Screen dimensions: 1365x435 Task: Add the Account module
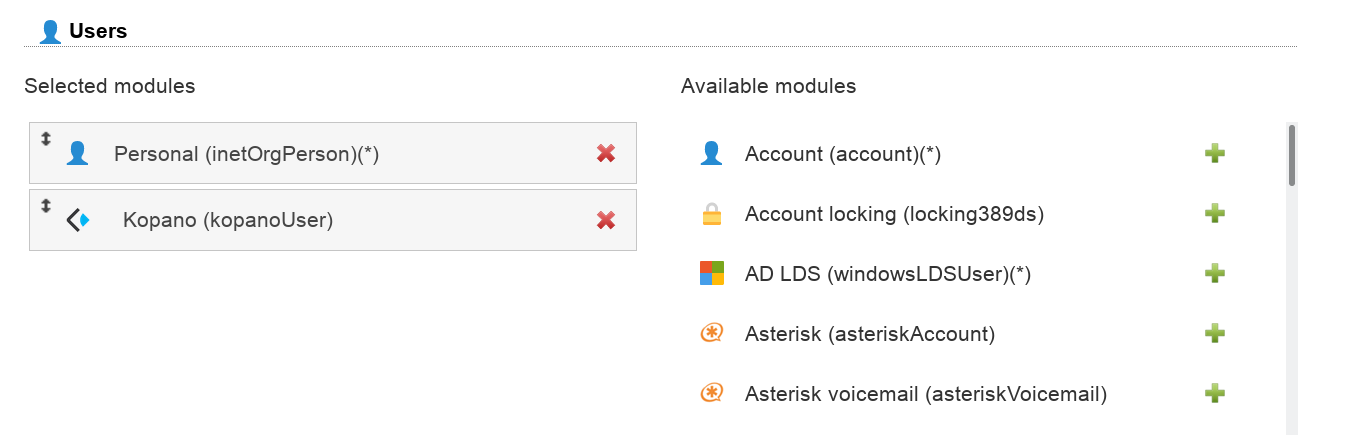coord(1215,153)
